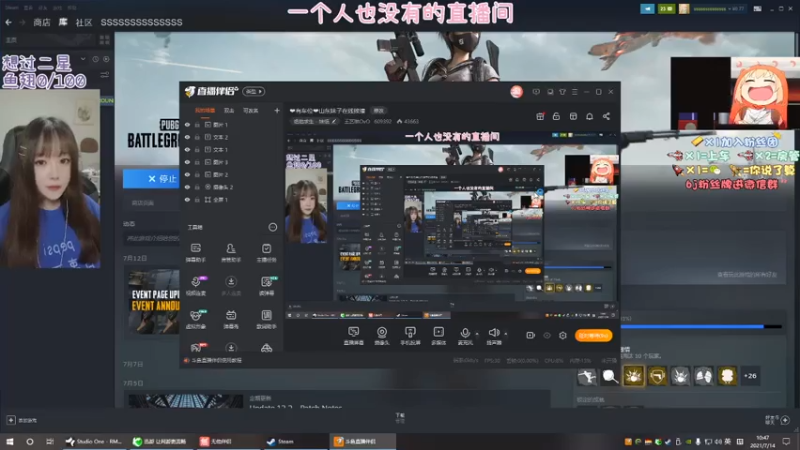Toggle the lock on 图片 1 source
The height and width of the screenshot is (450, 800).
click(197, 124)
